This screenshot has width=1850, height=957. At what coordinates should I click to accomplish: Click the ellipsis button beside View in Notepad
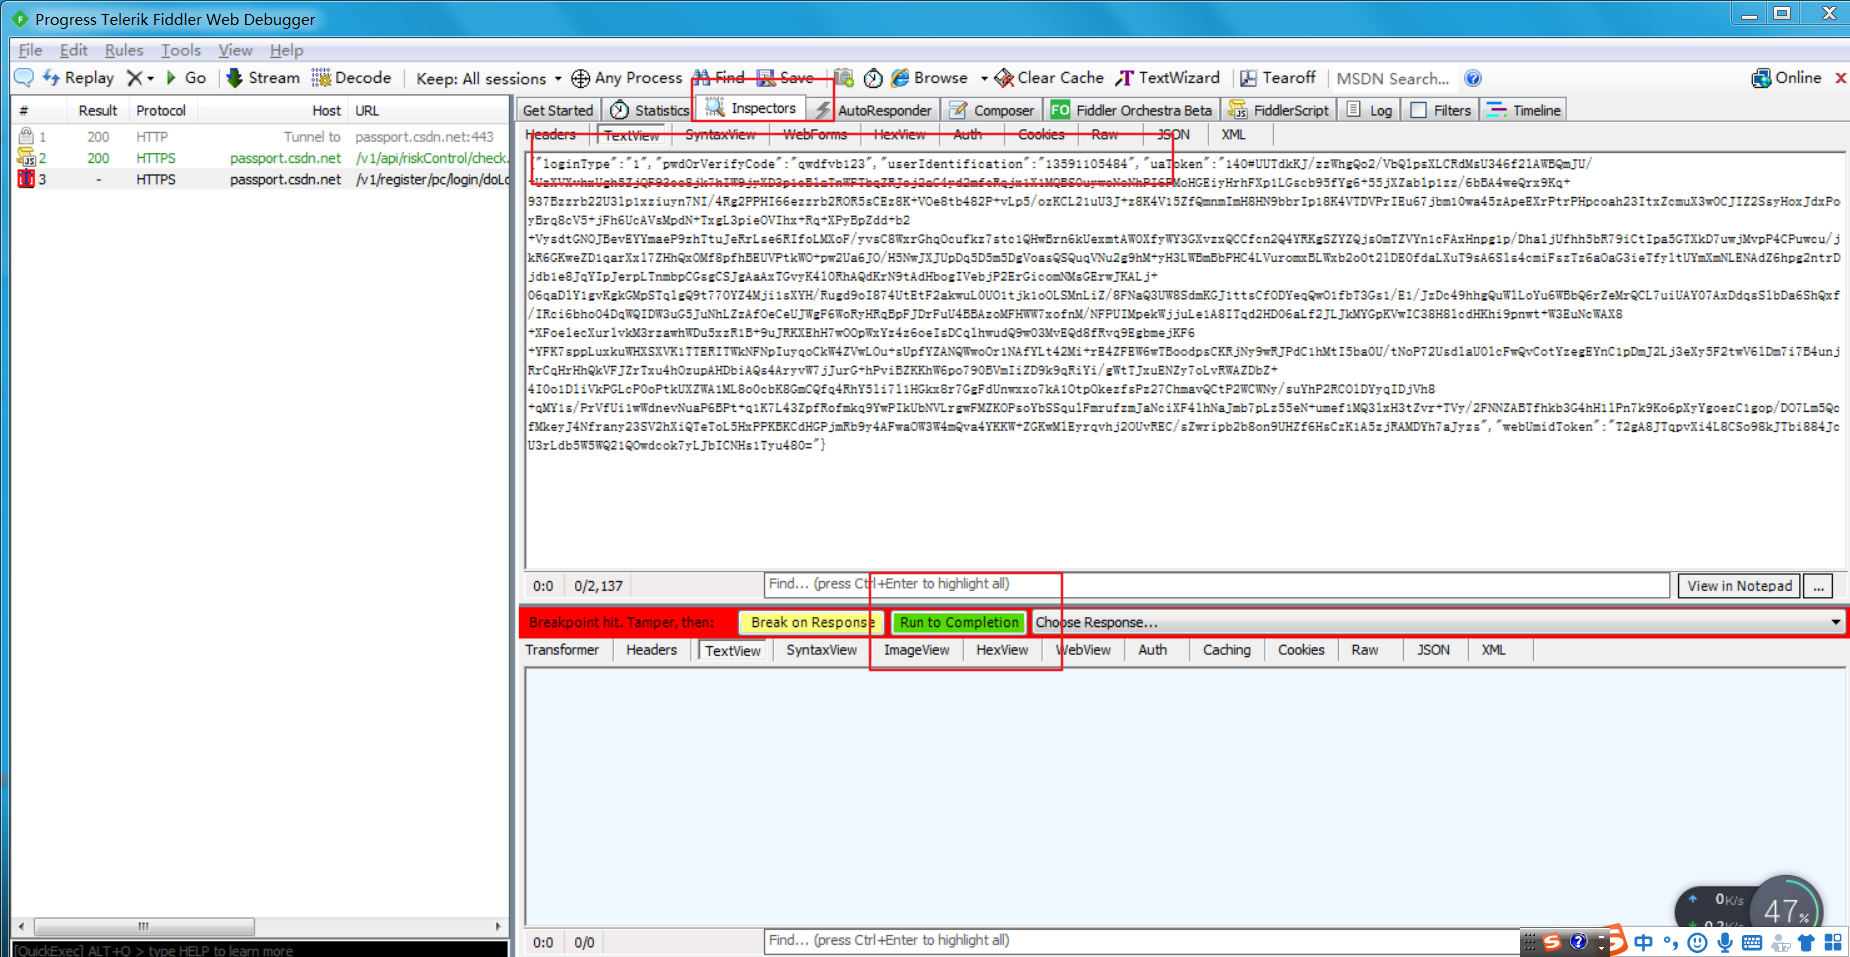coord(1819,586)
